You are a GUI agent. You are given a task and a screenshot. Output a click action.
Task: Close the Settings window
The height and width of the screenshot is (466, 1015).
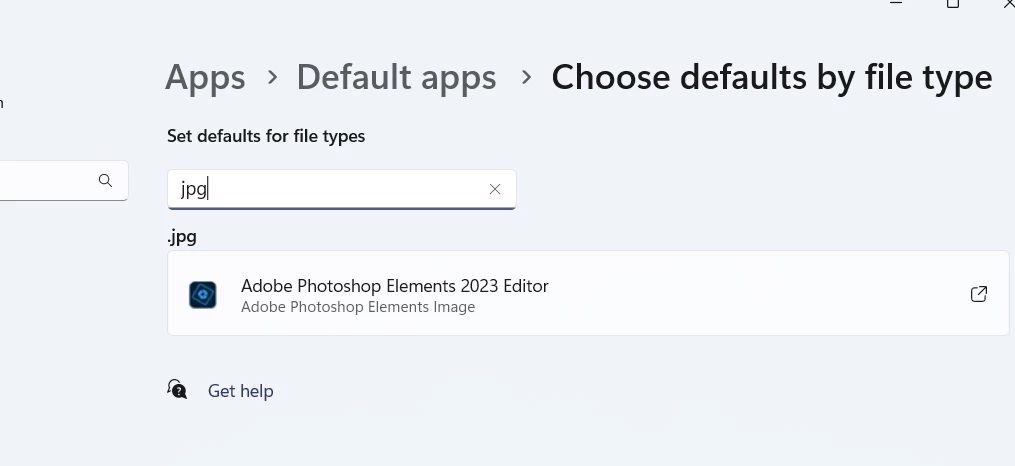point(1007,3)
